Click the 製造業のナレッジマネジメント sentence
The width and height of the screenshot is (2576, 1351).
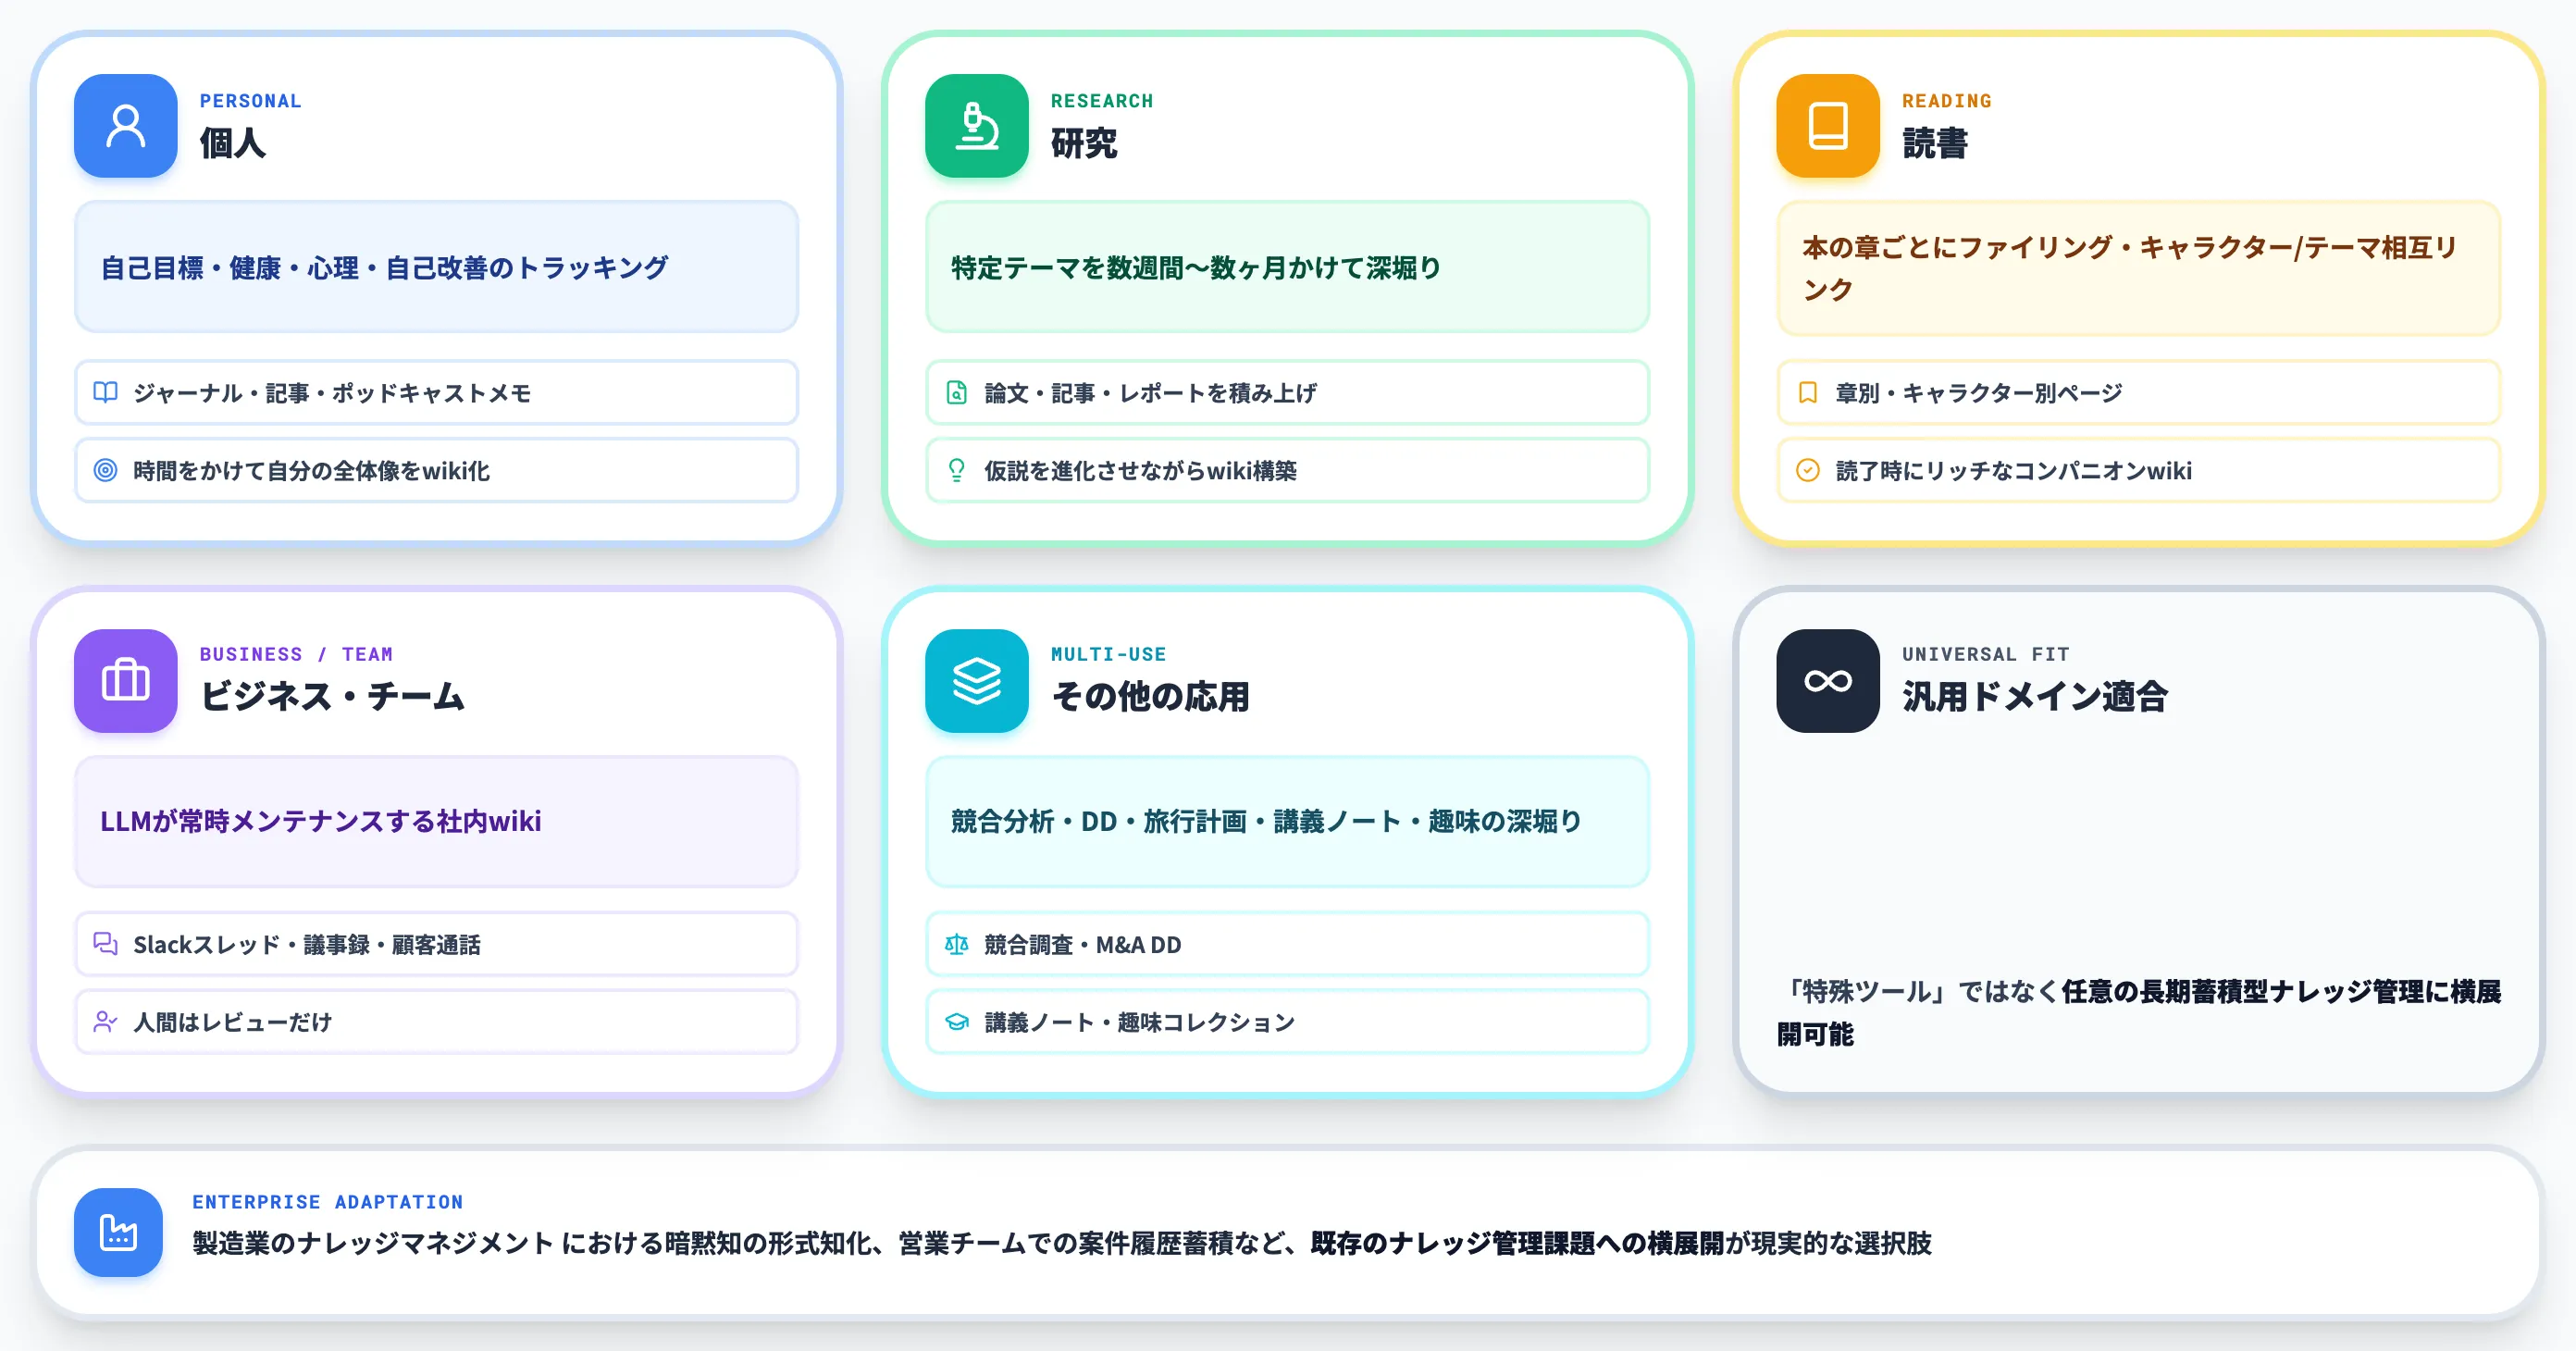pos(1061,1243)
